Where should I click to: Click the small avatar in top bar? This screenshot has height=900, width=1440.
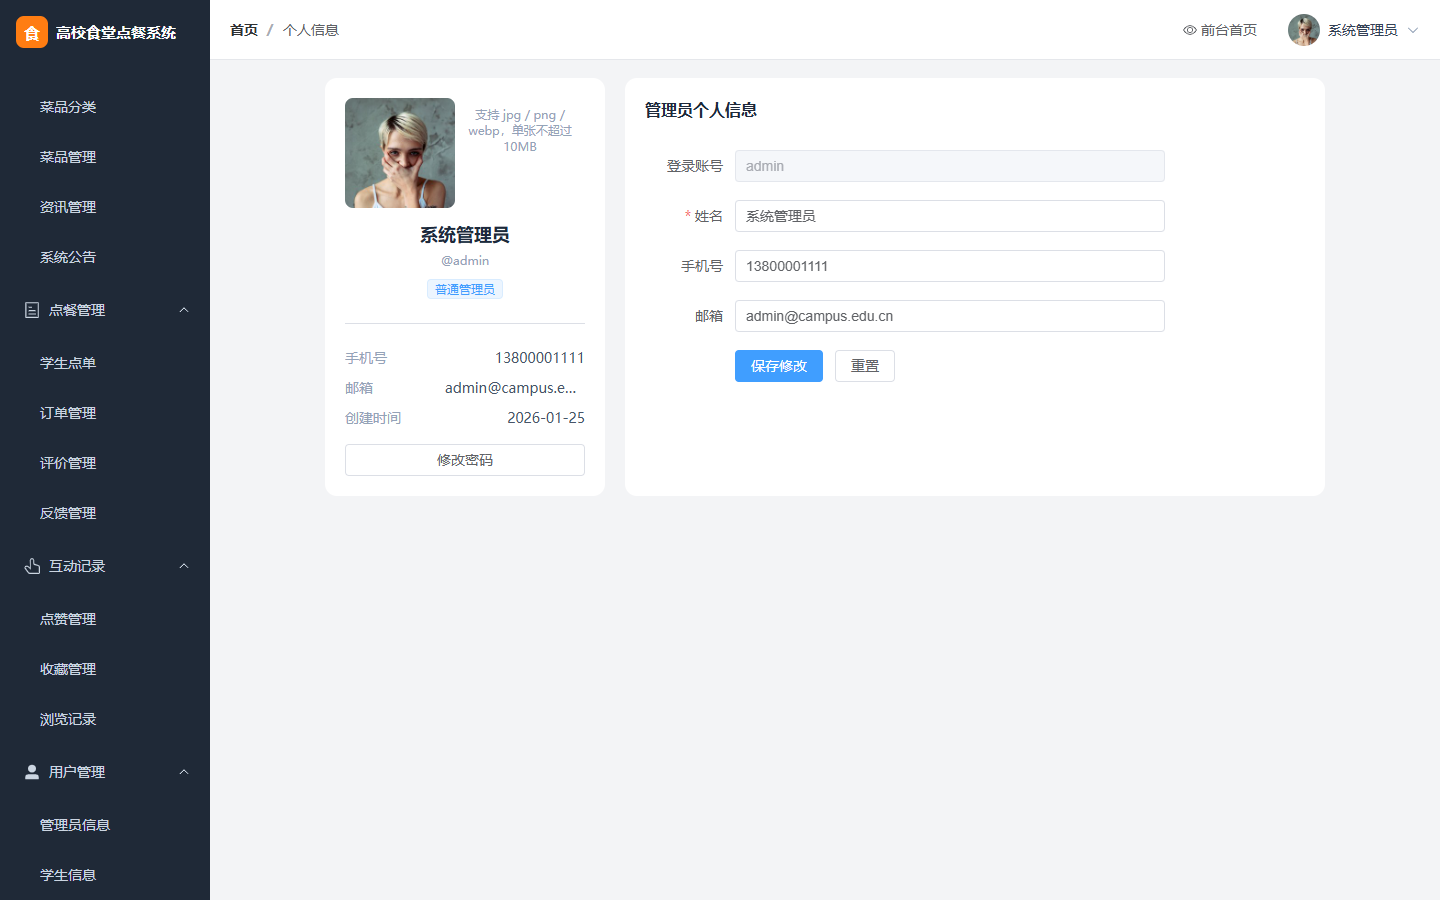[1304, 30]
